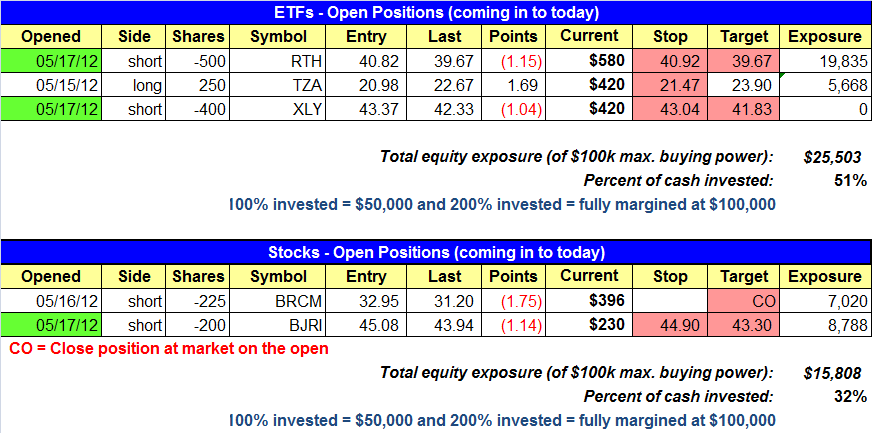872x433 pixels.
Task: Click the TZA target value 23.90
Action: 742,84
